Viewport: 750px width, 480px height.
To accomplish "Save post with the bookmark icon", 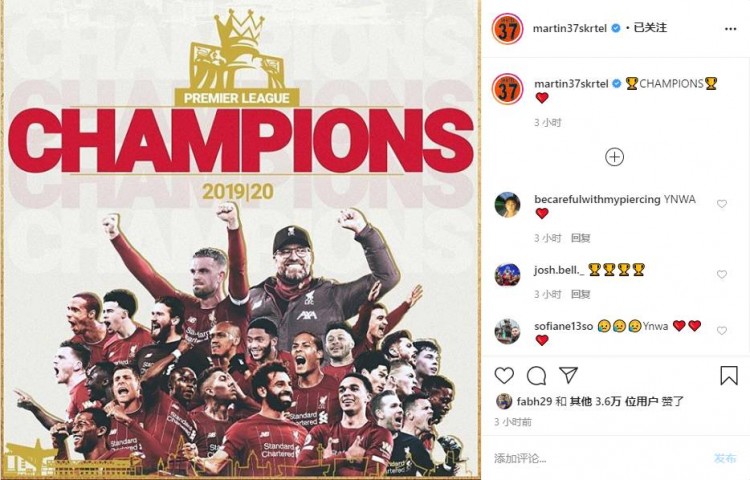I will click(x=729, y=375).
